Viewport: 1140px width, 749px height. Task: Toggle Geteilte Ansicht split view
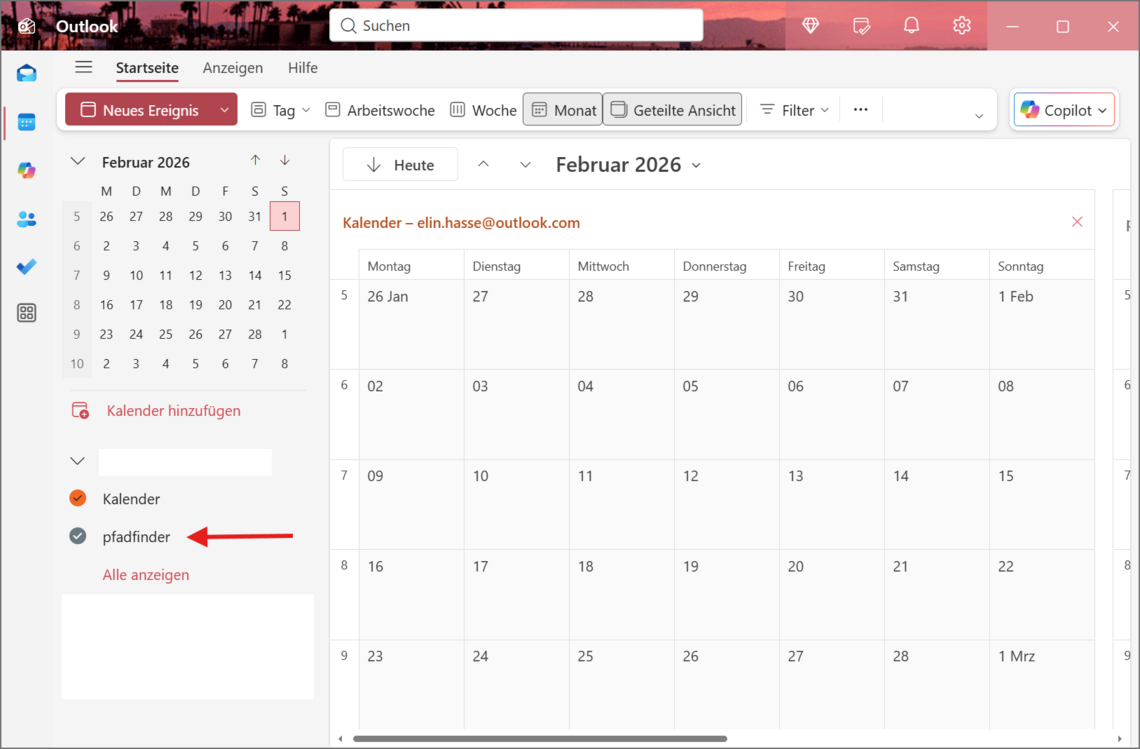(x=672, y=110)
